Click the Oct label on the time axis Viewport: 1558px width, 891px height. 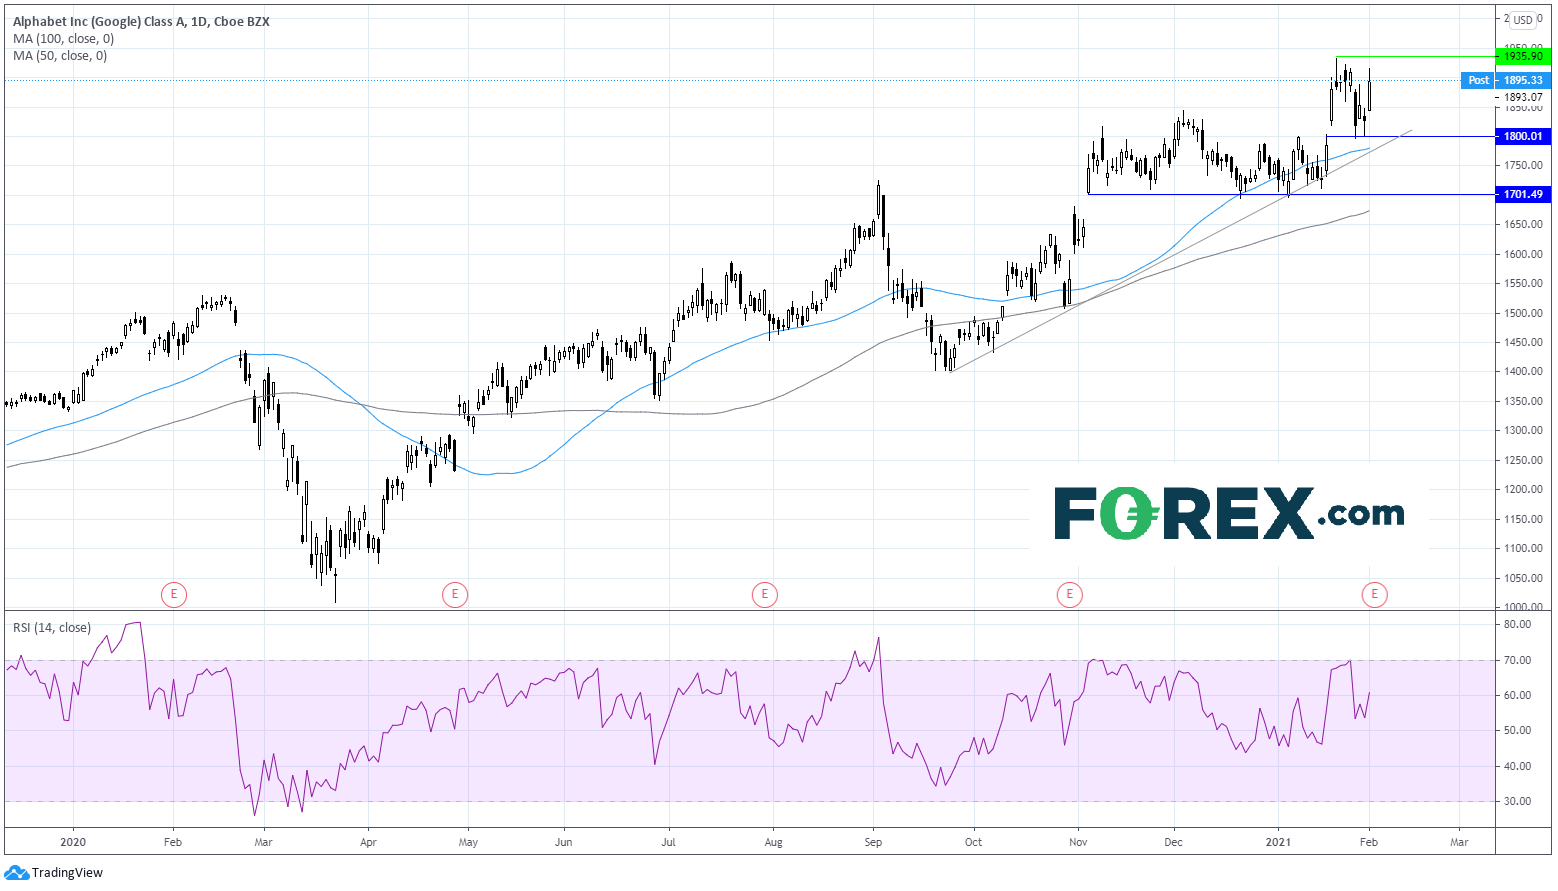point(973,842)
